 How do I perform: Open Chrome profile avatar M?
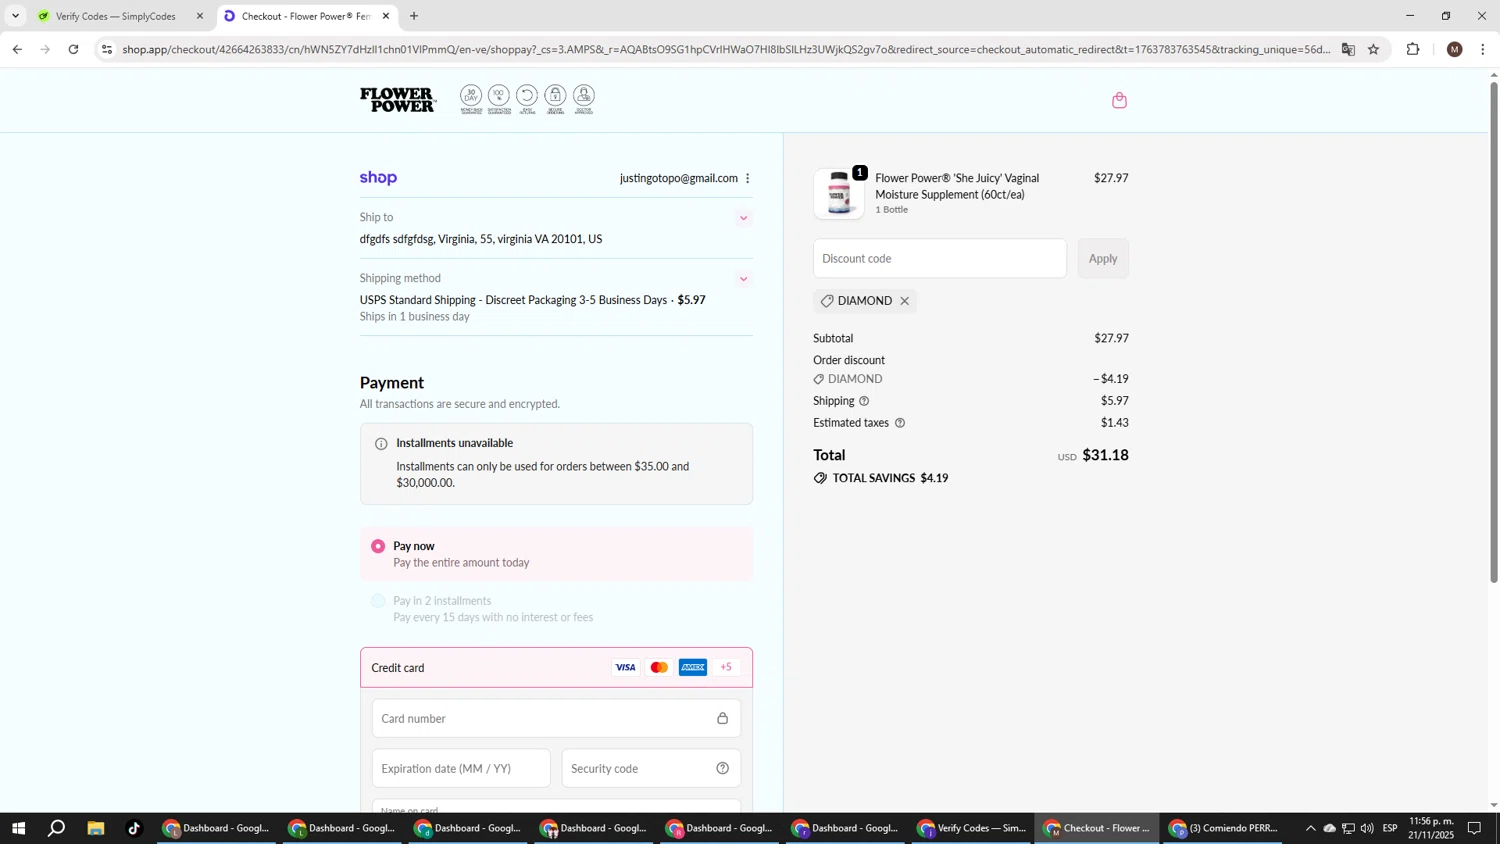coord(1455,49)
